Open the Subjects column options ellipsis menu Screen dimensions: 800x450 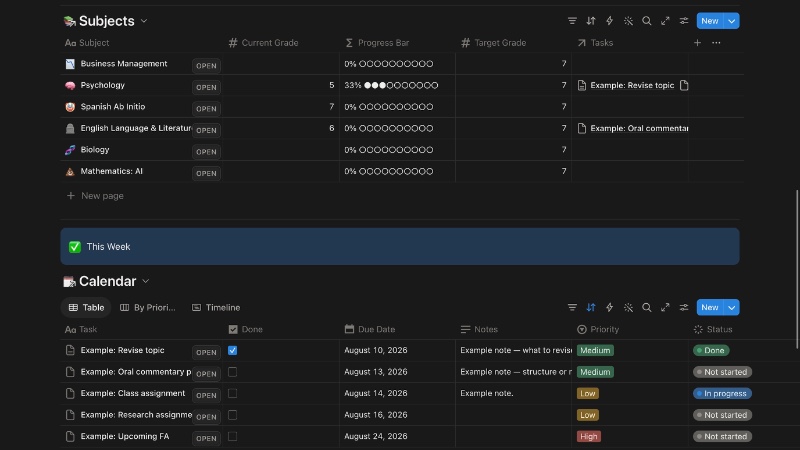716,43
